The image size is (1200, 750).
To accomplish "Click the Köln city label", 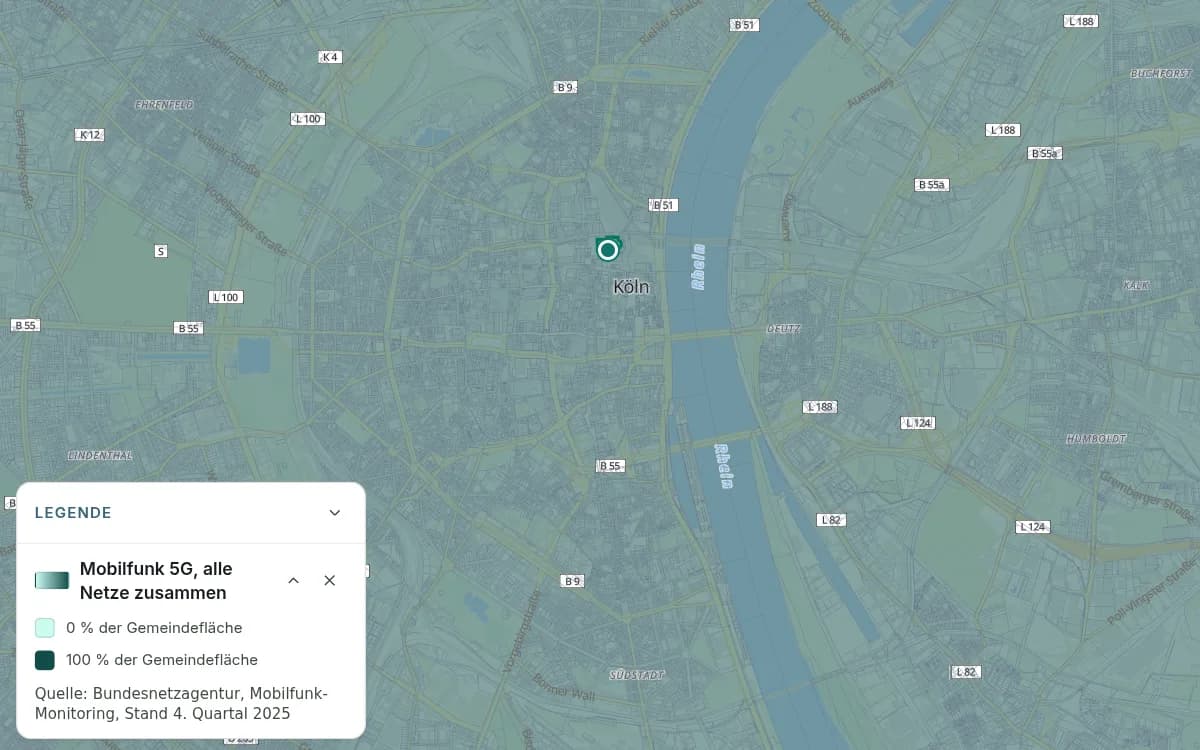I will 631,287.
